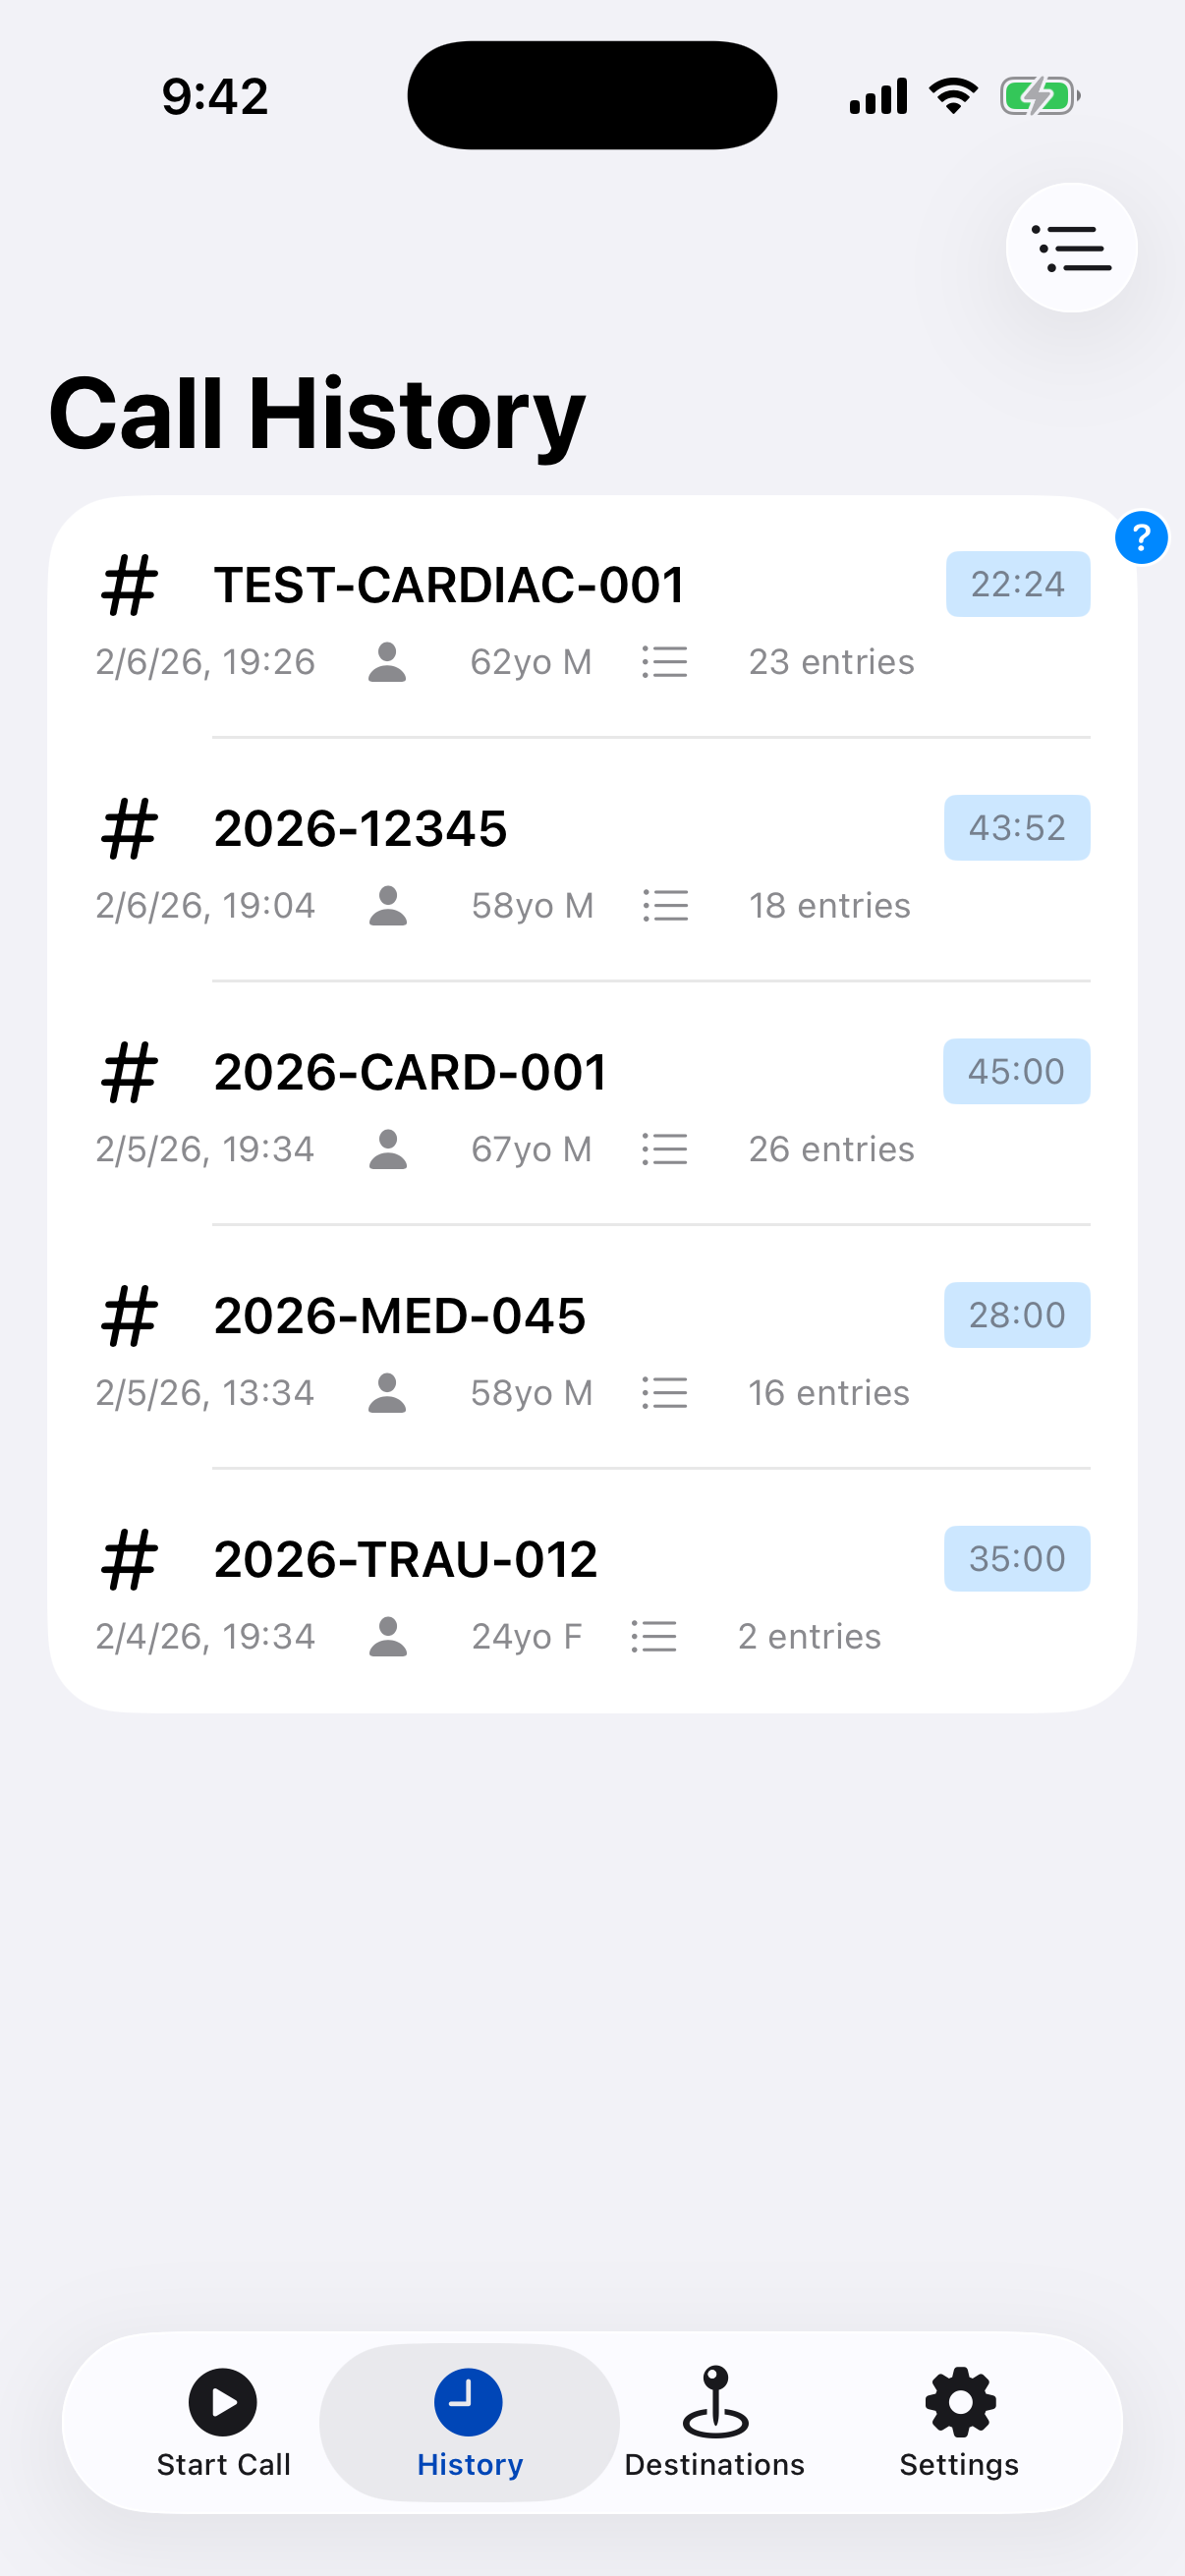The image size is (1185, 2576).
Task: Open call record 2026-12345
Action: [x=361, y=829]
